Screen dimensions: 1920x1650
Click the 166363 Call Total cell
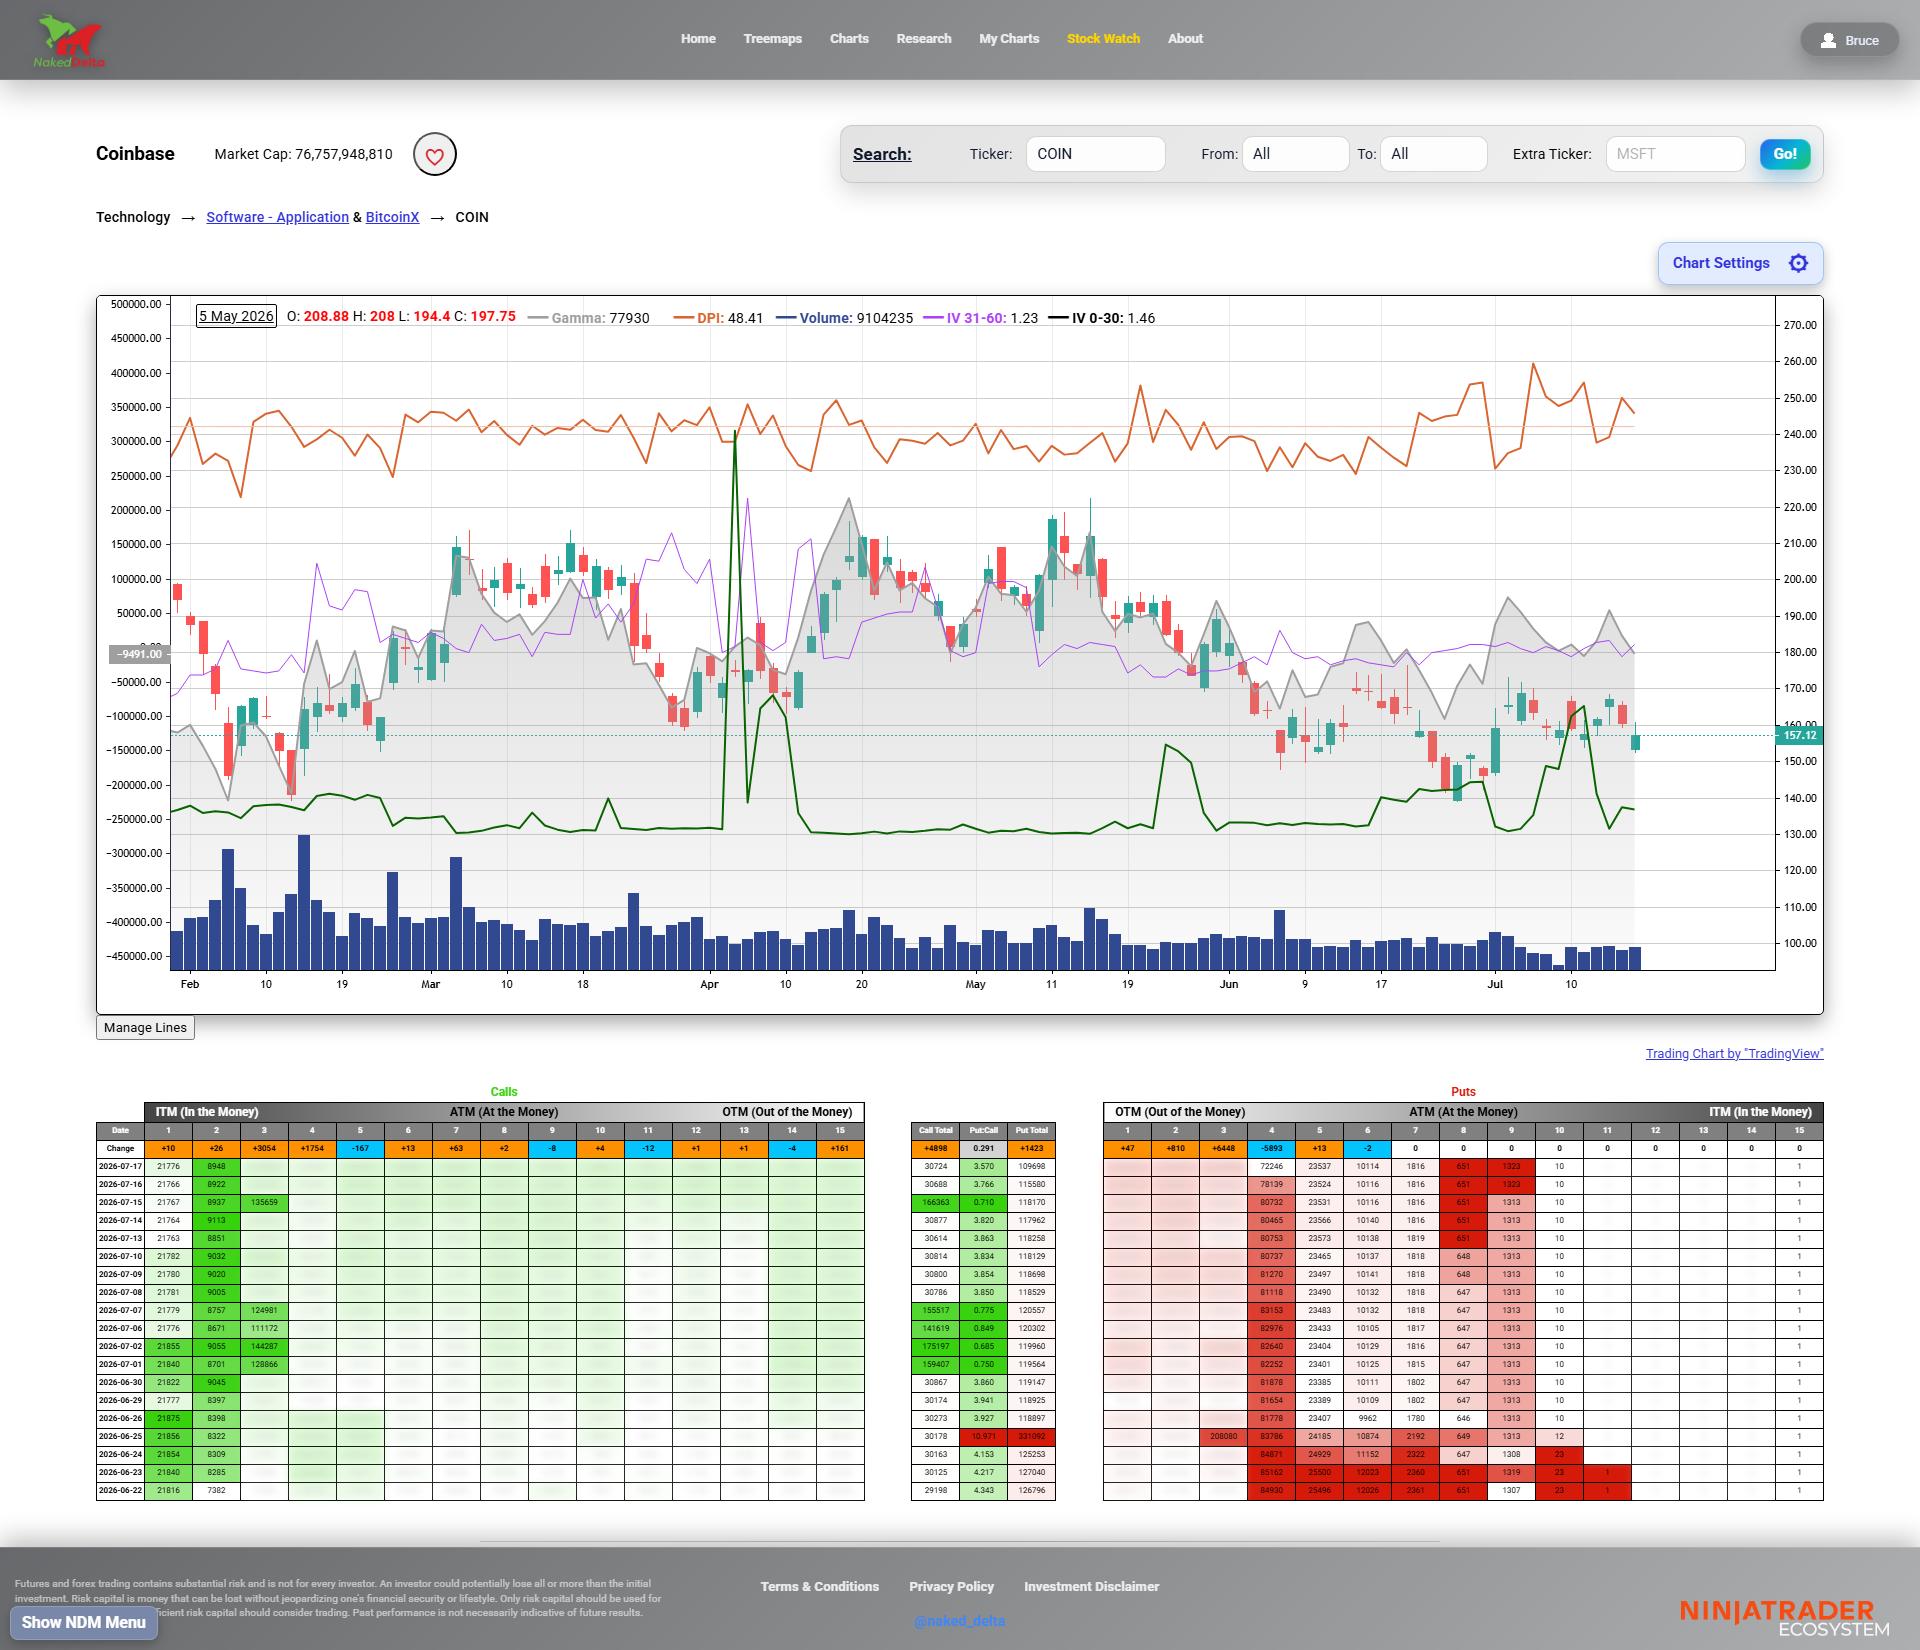(x=936, y=1203)
